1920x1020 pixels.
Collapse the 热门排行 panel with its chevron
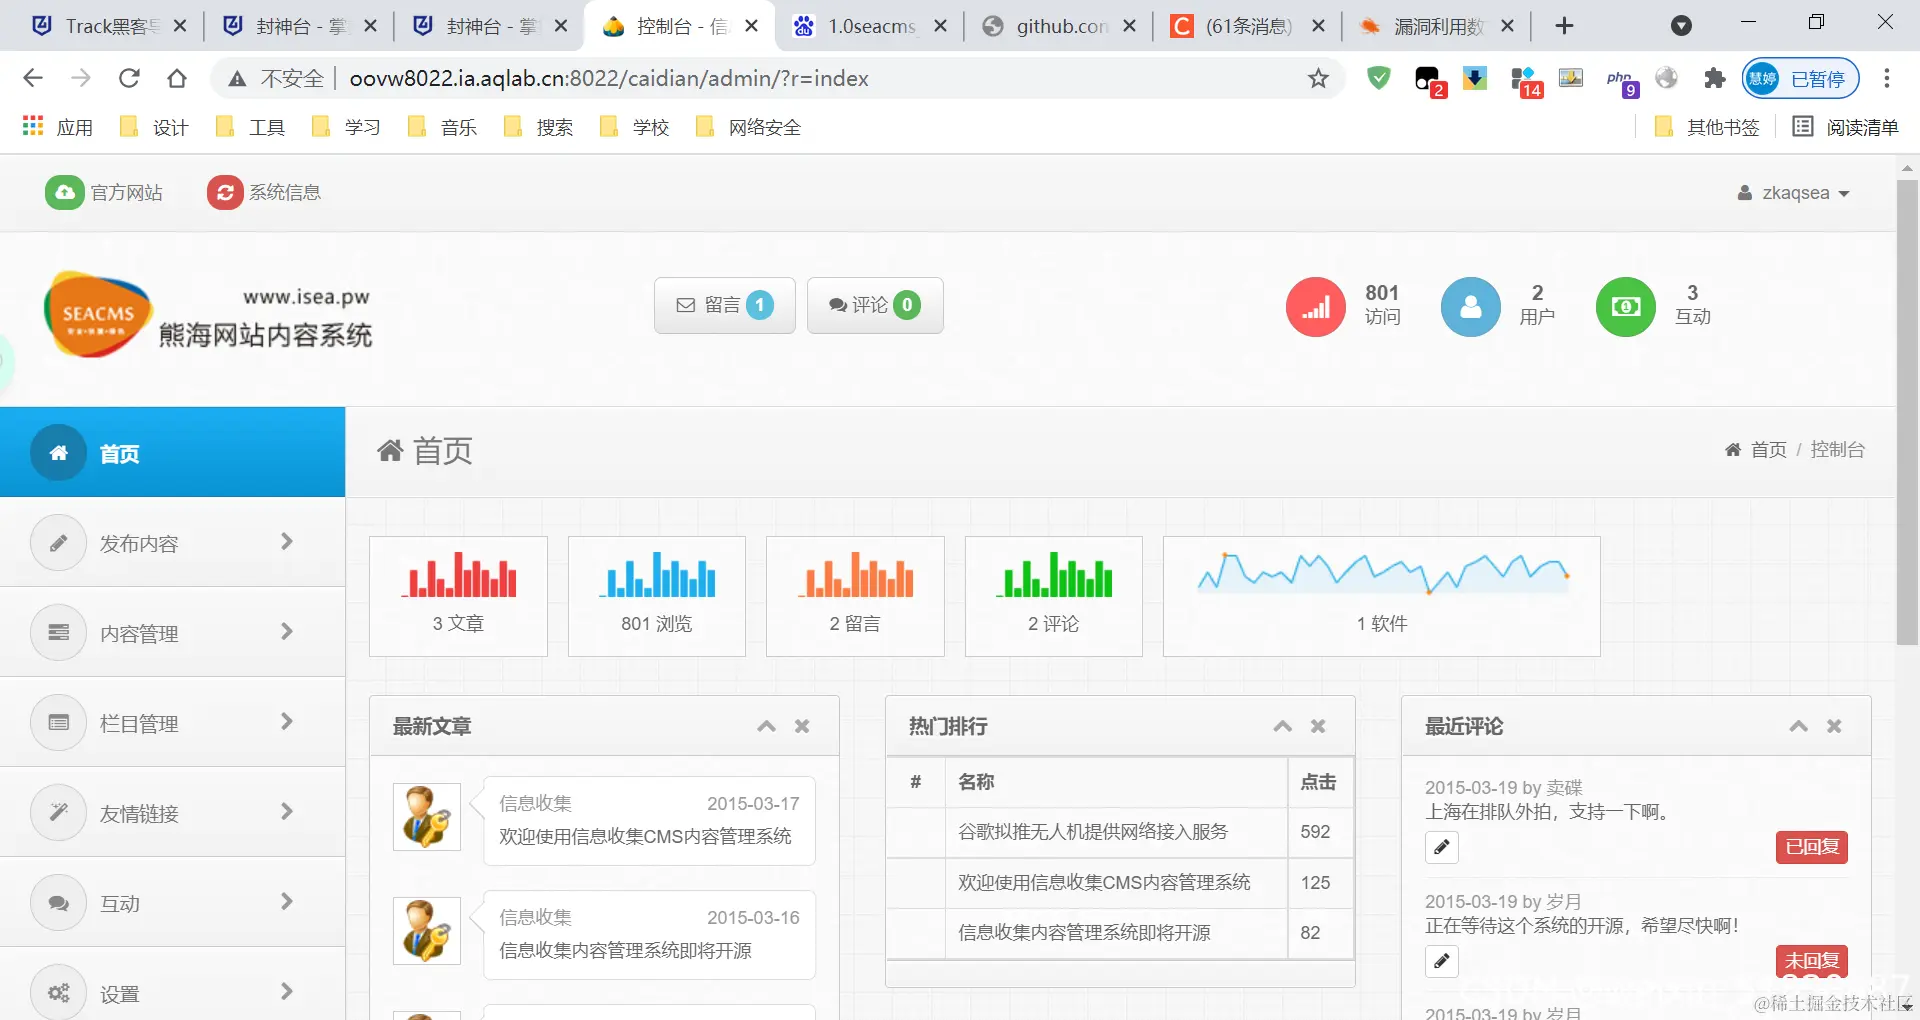(1281, 726)
